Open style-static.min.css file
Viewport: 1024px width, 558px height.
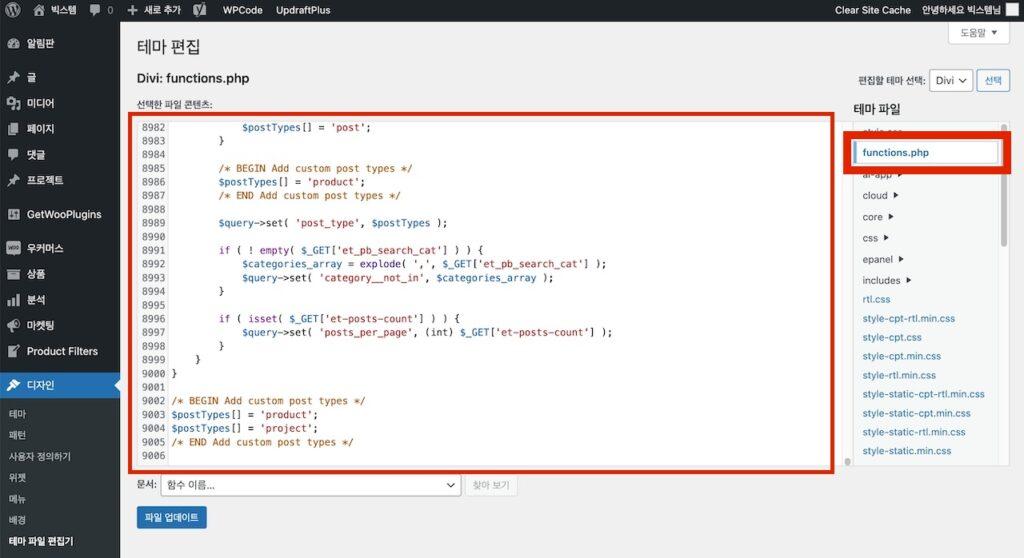click(x=906, y=451)
